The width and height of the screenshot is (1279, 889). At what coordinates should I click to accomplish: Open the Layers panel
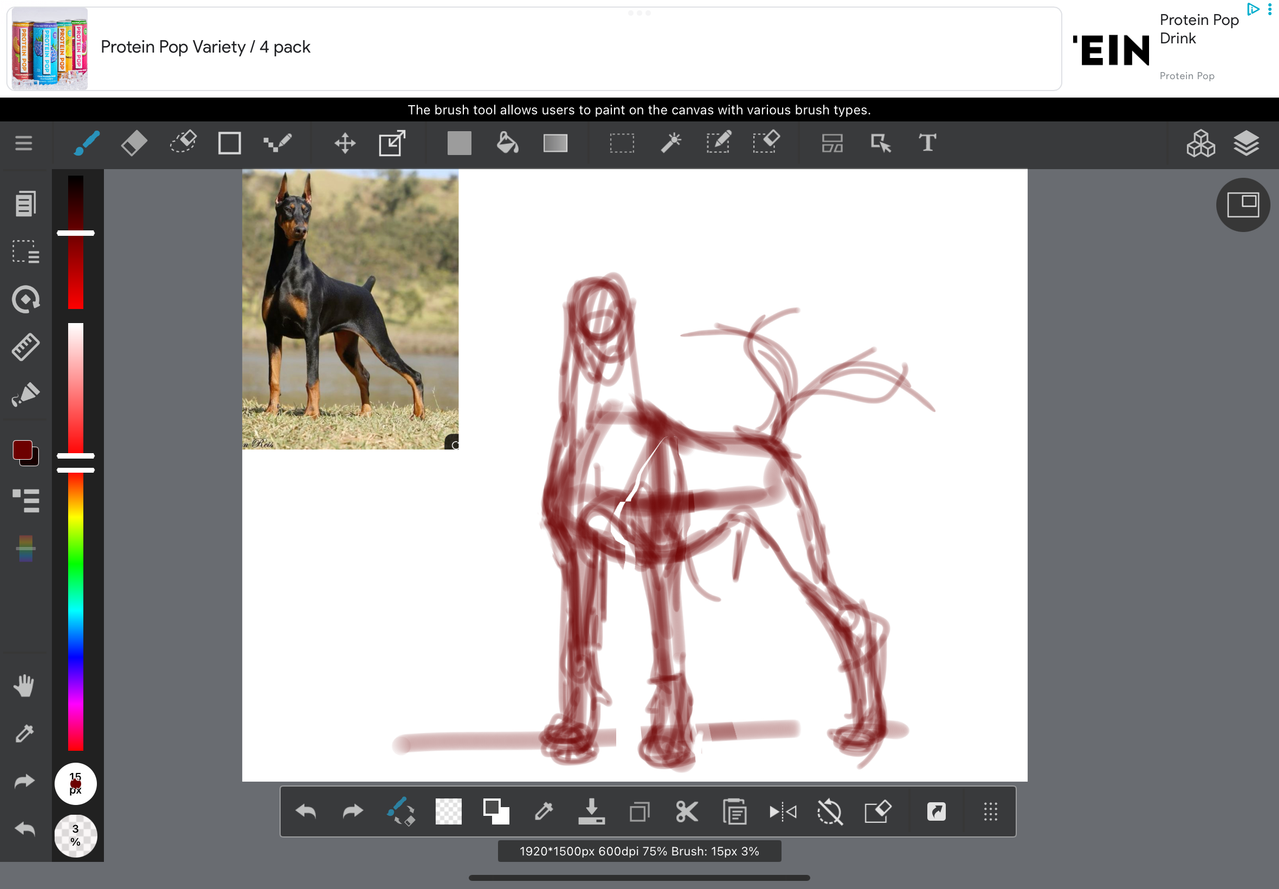tap(1246, 144)
